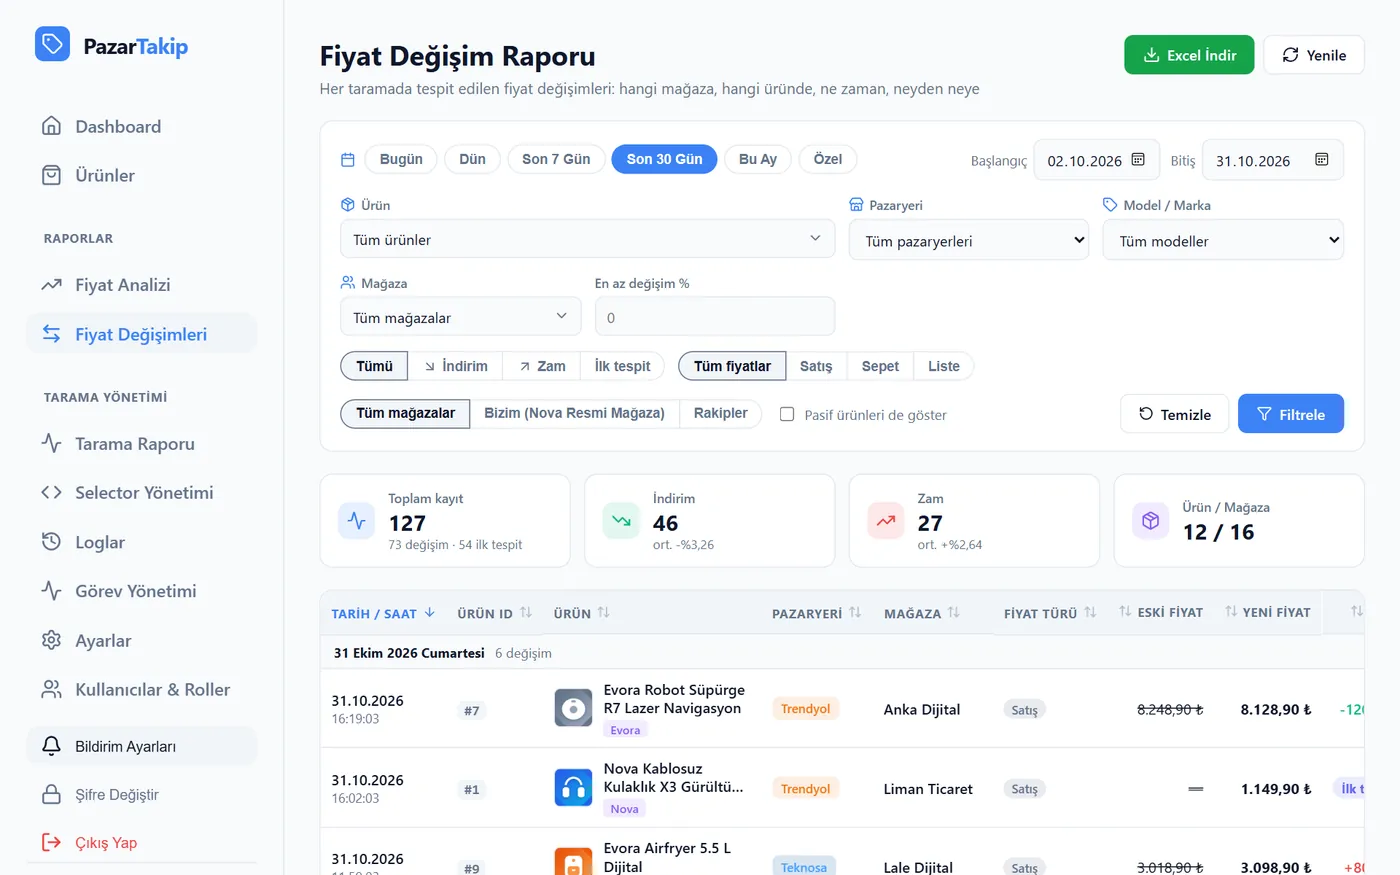The width and height of the screenshot is (1400, 875).
Task: Click the Toplam kayıt pulse icon
Action: click(357, 521)
